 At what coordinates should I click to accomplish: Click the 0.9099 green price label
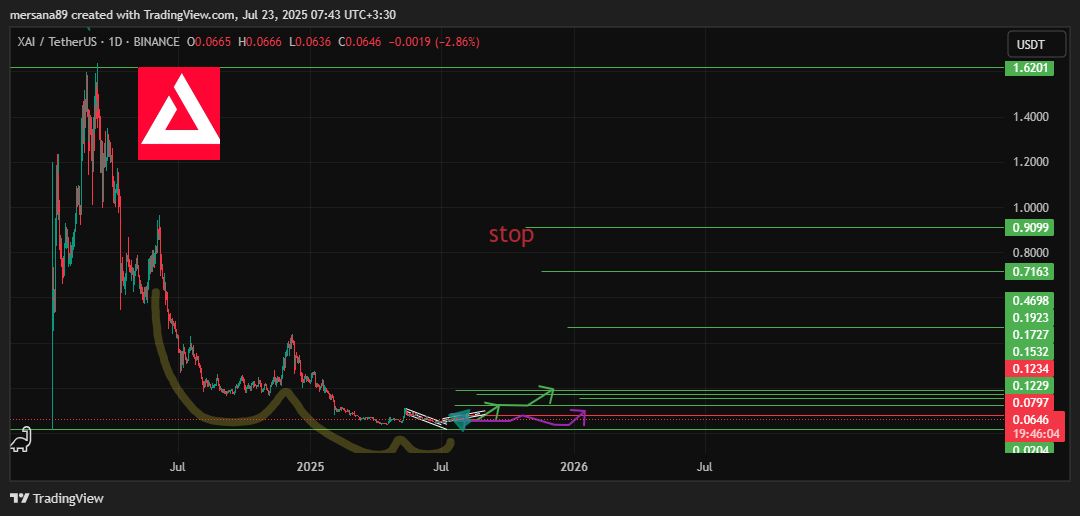1030,227
